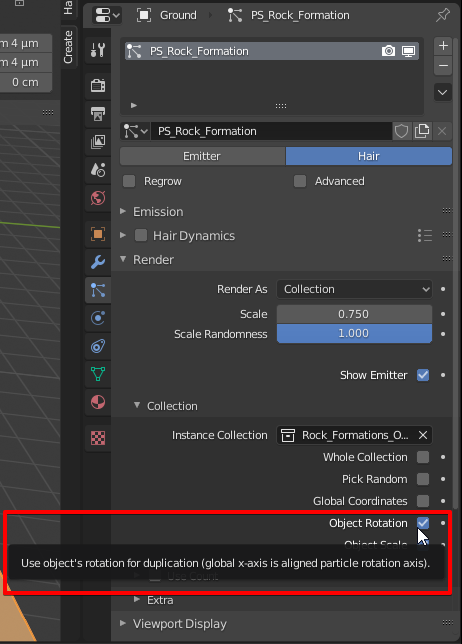Collapse the Collection subpanel
The image size is (462, 644).
pos(137,405)
